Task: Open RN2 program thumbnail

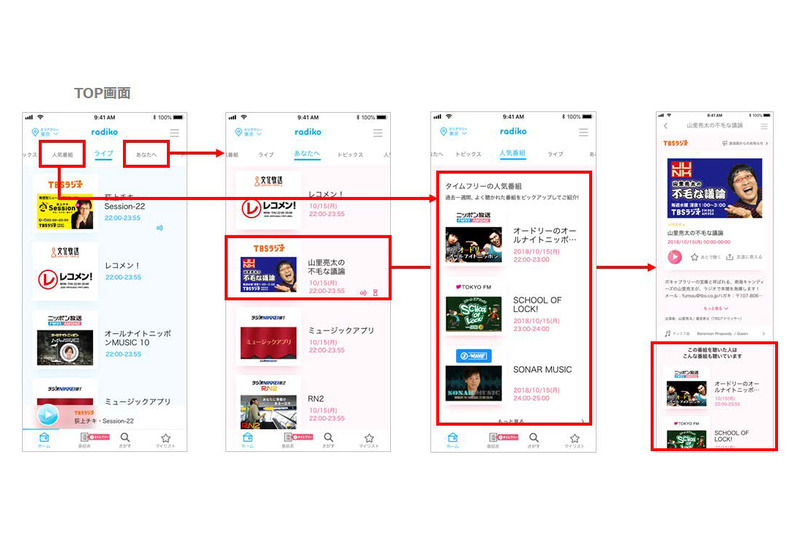Action: [x=268, y=412]
